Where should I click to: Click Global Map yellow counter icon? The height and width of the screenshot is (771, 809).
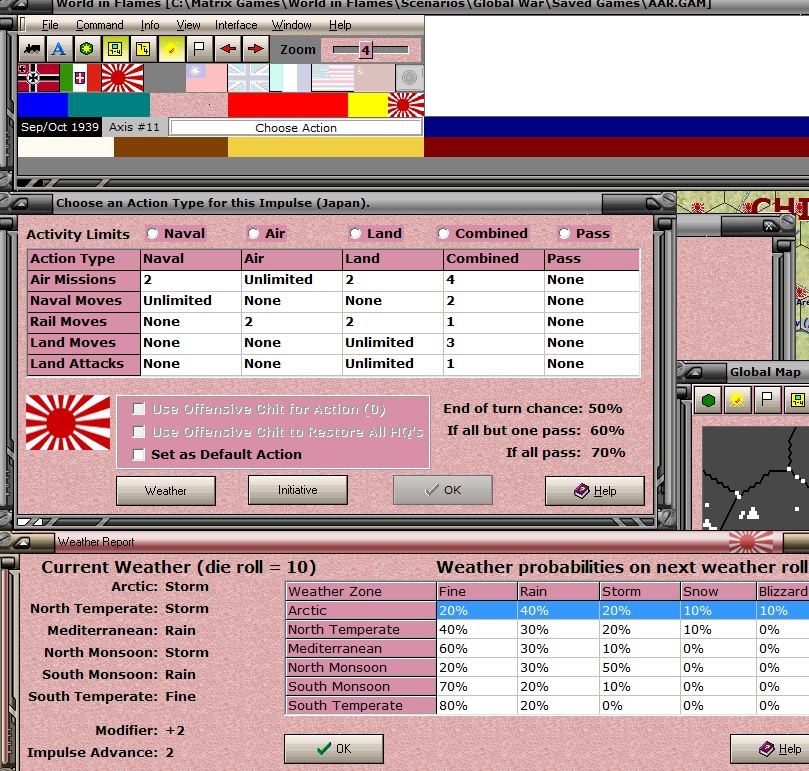click(797, 399)
